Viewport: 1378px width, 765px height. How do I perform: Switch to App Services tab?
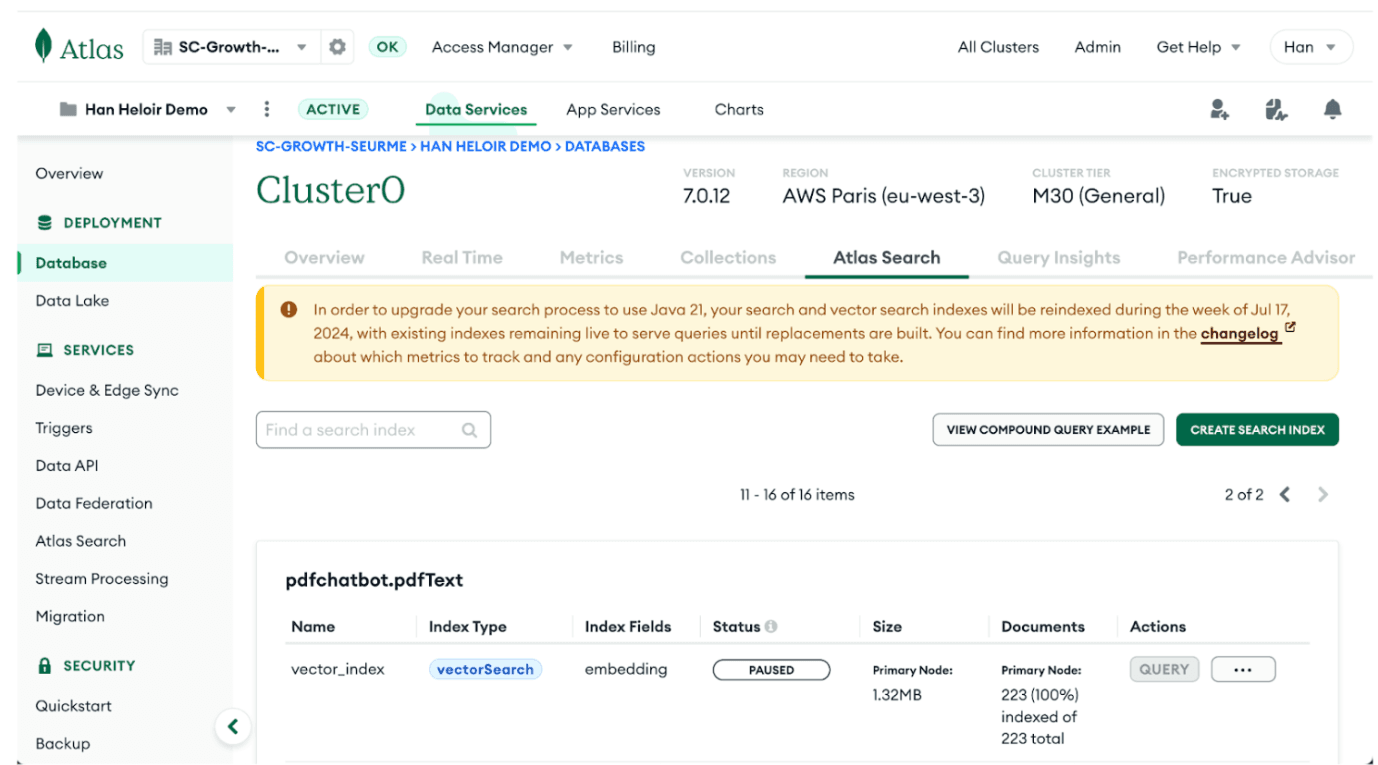click(613, 110)
